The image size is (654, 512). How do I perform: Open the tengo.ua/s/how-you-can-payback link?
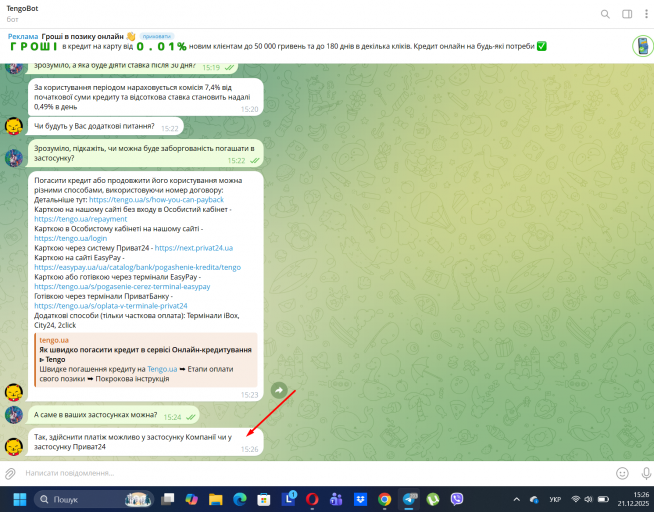pos(156,200)
